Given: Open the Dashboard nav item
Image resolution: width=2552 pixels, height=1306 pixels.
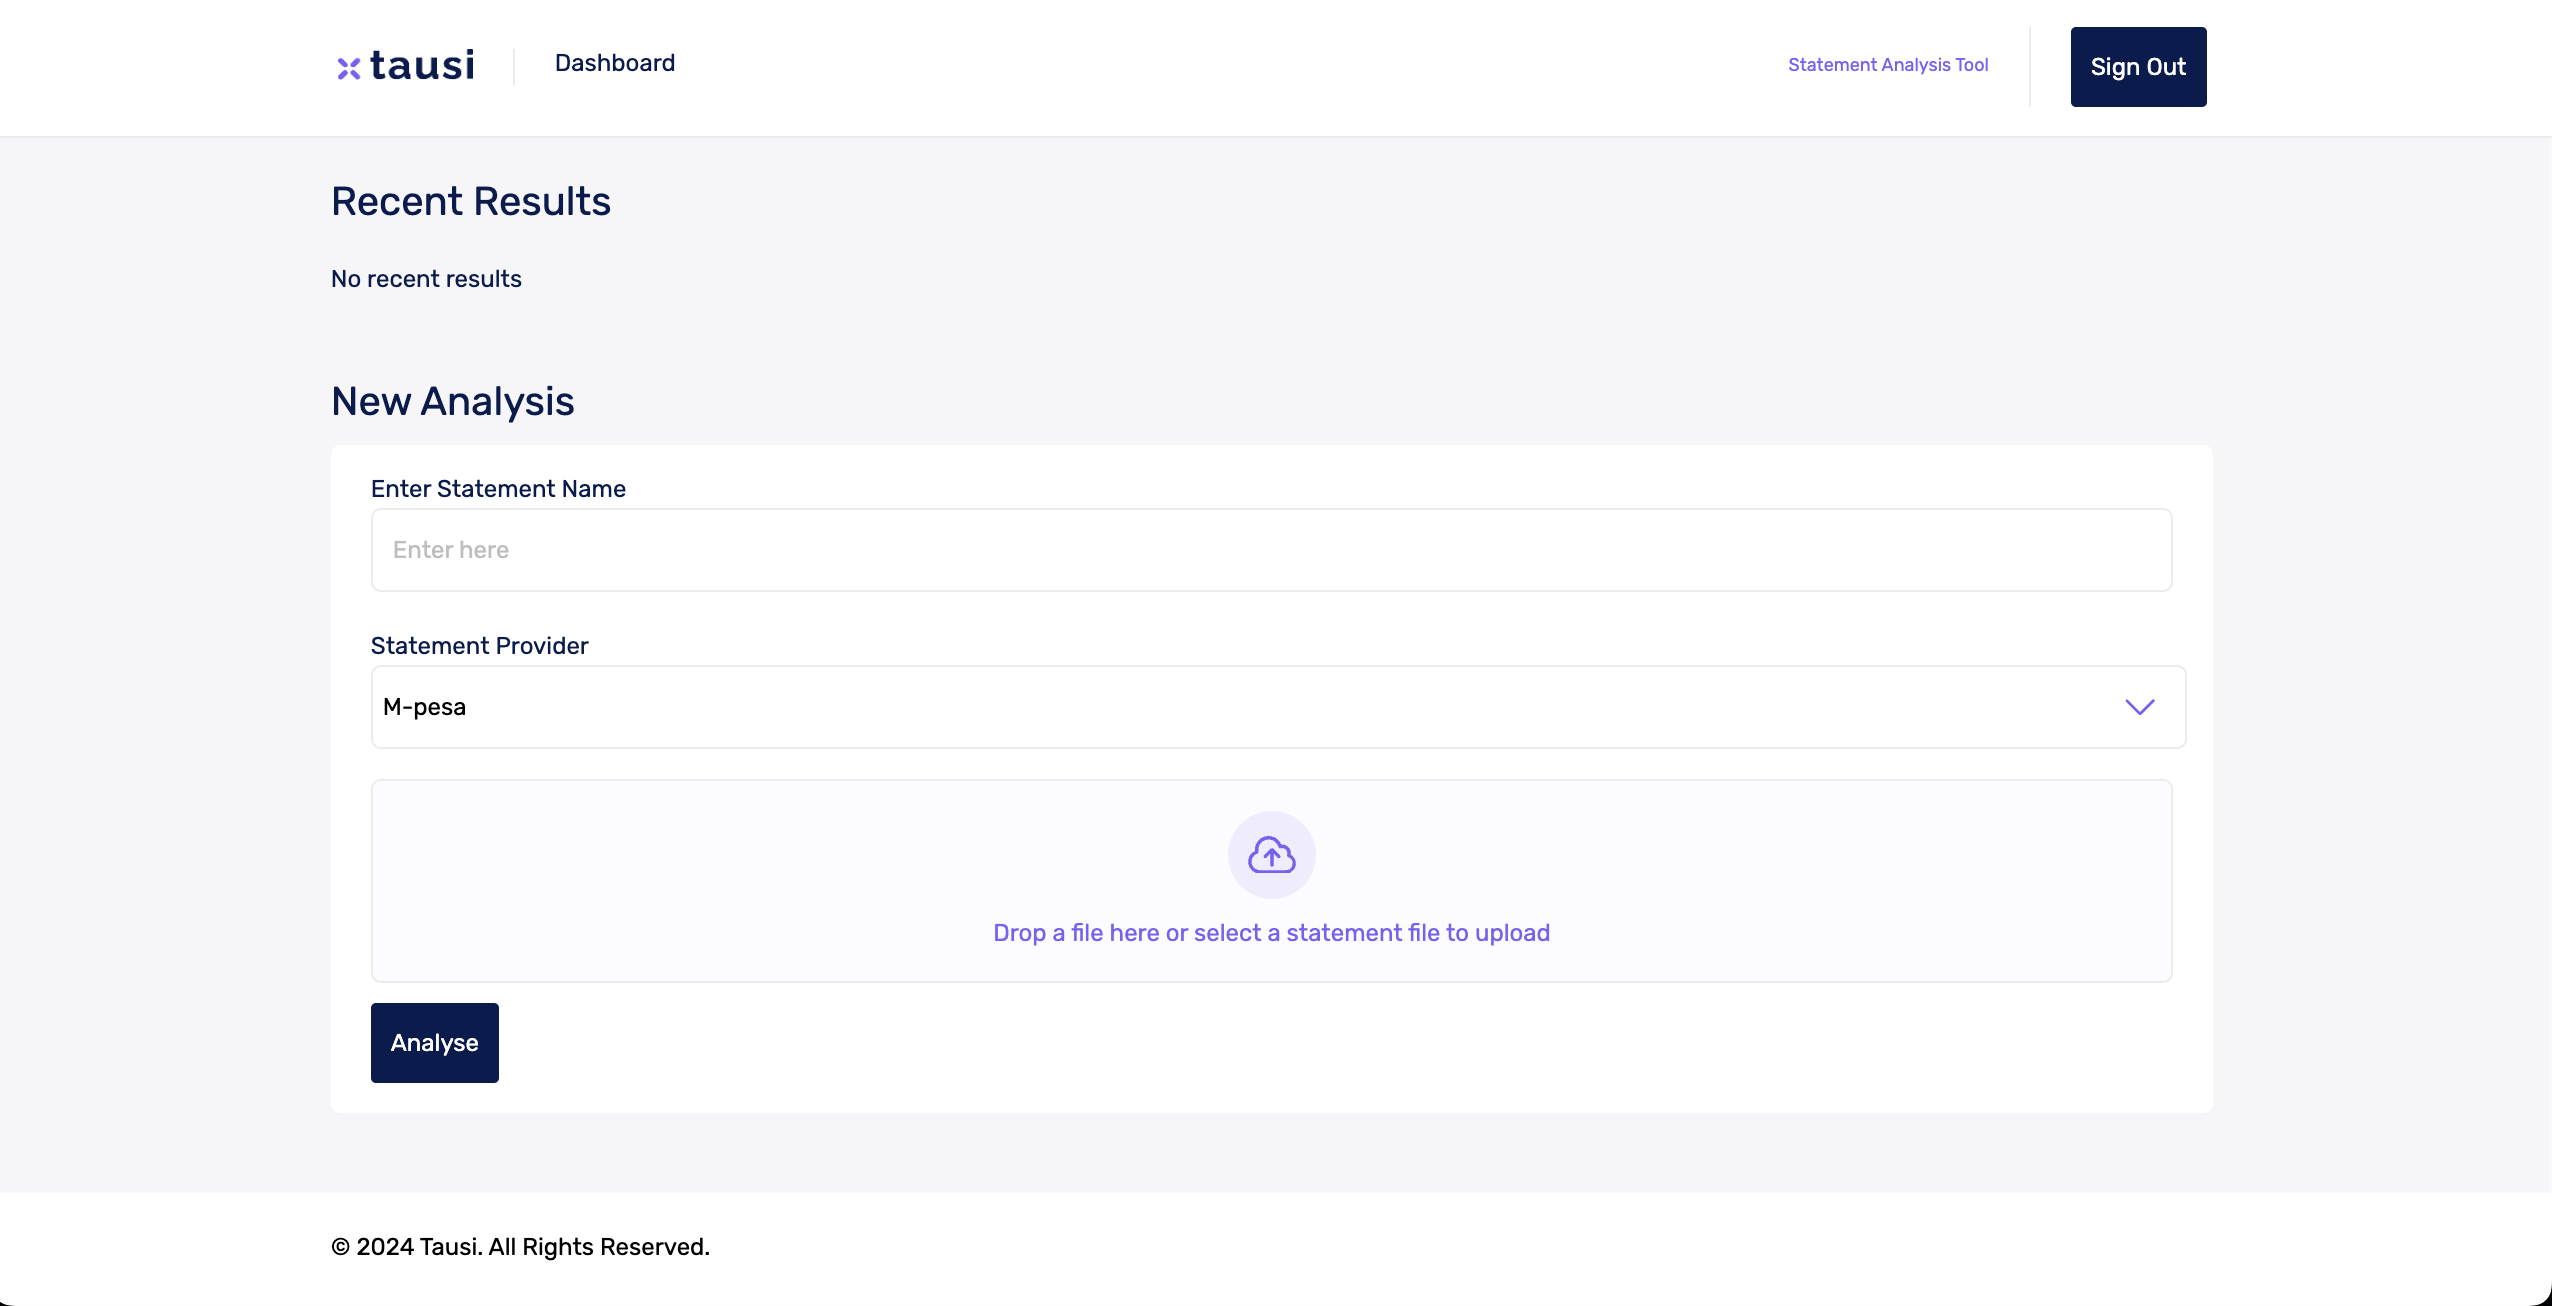Looking at the screenshot, I should point(615,63).
